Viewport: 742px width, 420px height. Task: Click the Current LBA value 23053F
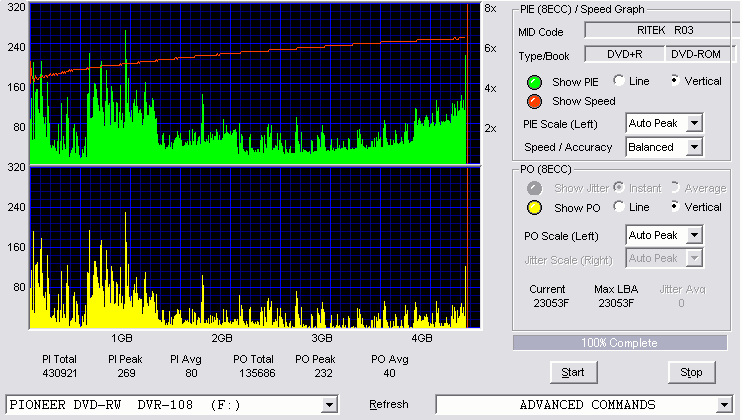551,303
